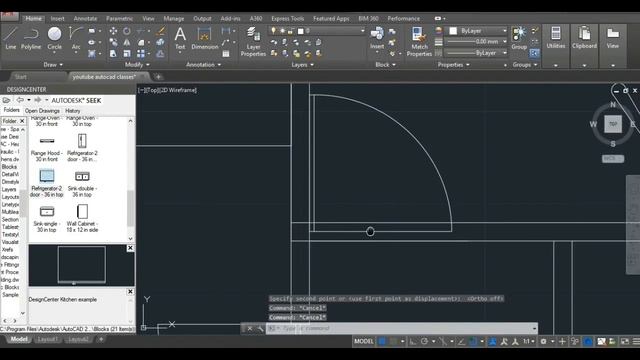Open the Insert ribbon tab
Image resolution: width=640 pixels, height=360 pixels.
[57, 18]
